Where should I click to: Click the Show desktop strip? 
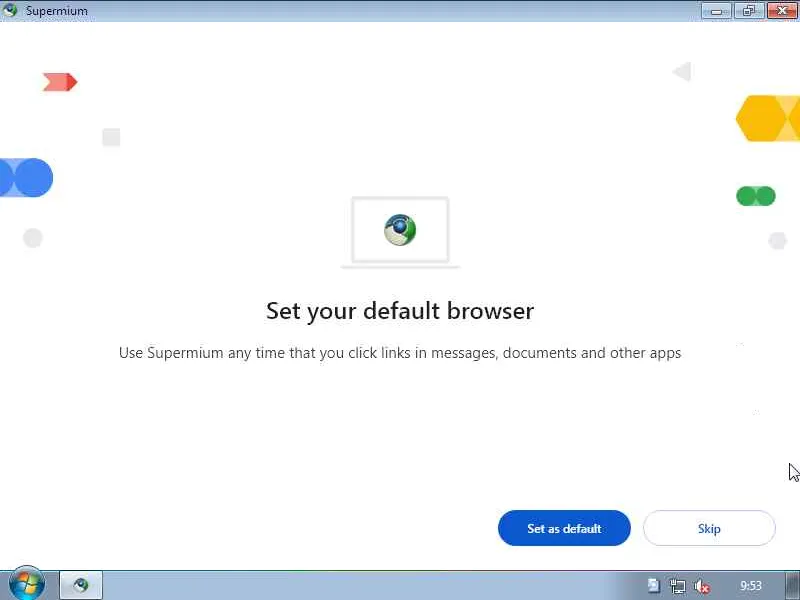792,586
